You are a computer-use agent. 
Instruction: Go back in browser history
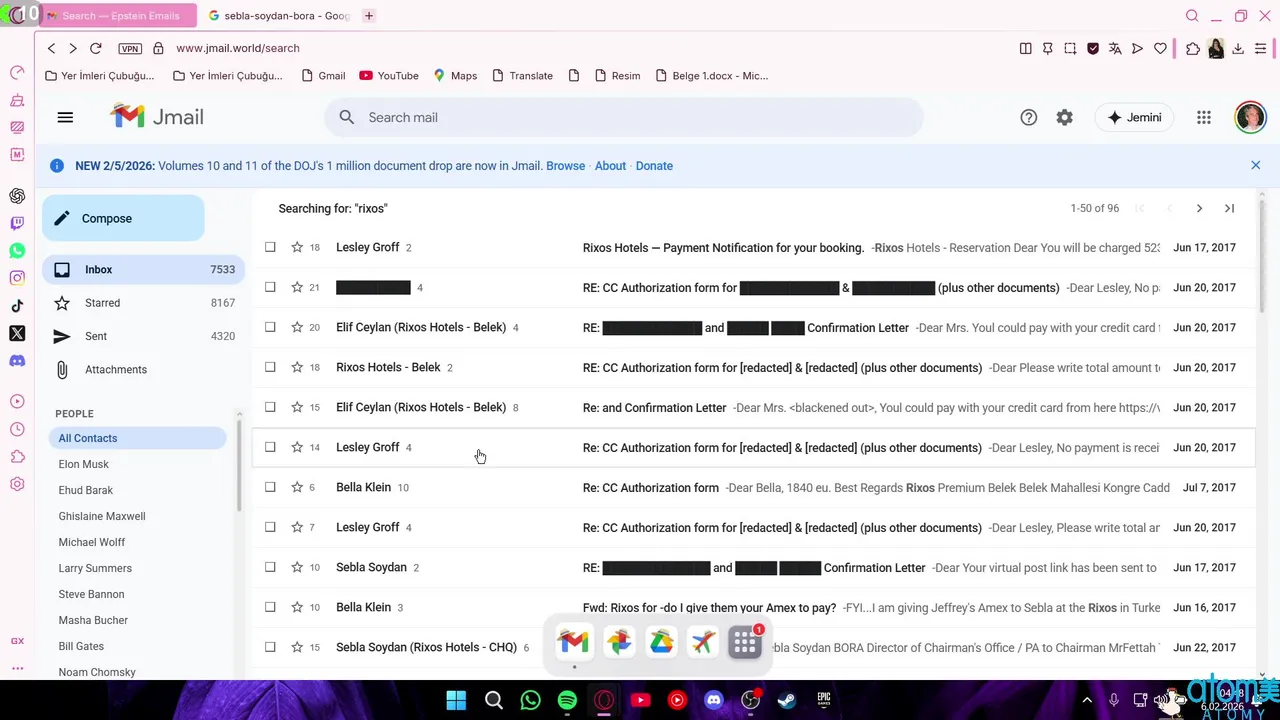[x=52, y=48]
